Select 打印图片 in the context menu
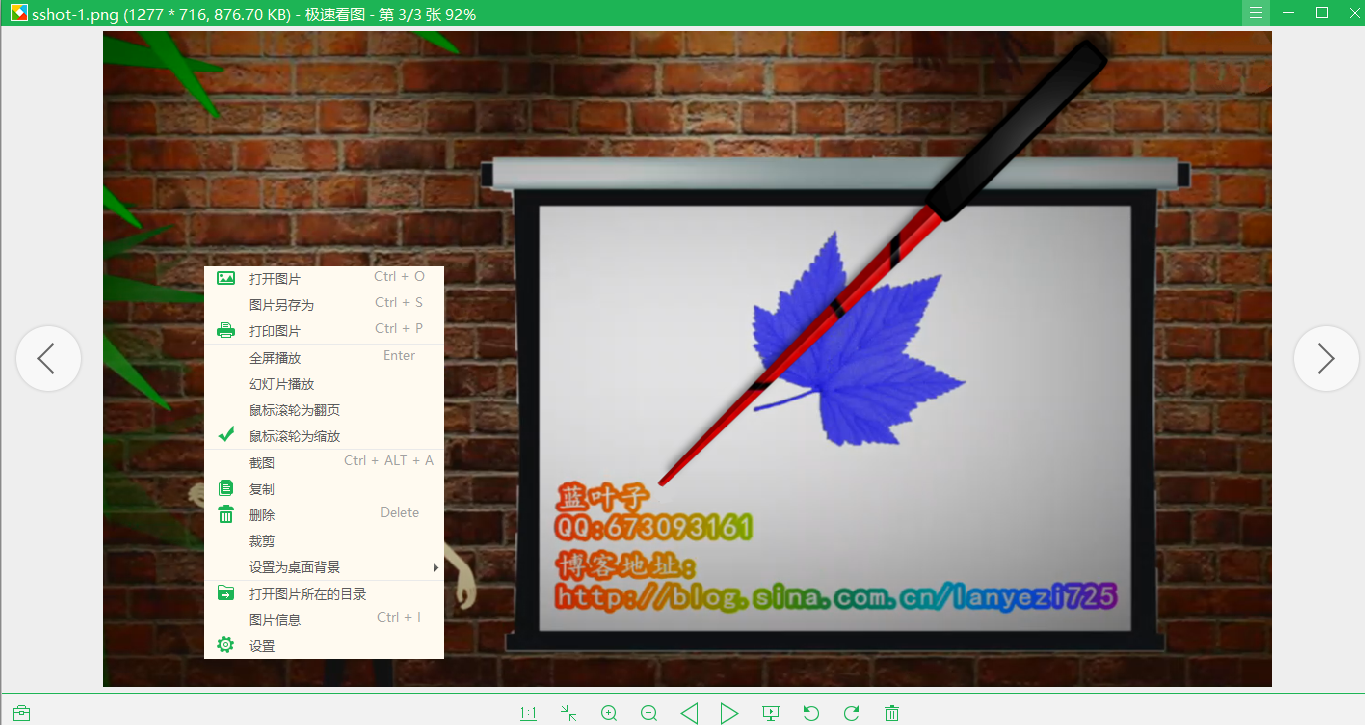 pos(324,331)
